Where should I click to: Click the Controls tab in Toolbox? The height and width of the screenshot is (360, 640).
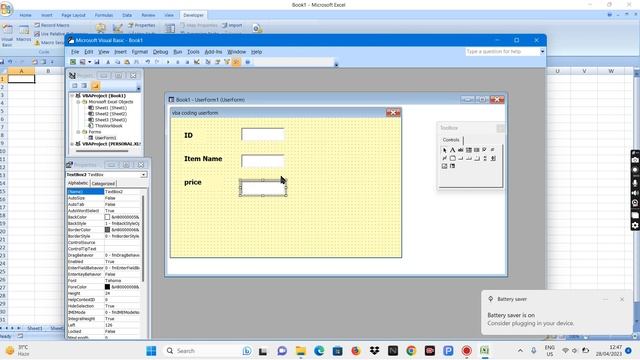pyautogui.click(x=451, y=140)
